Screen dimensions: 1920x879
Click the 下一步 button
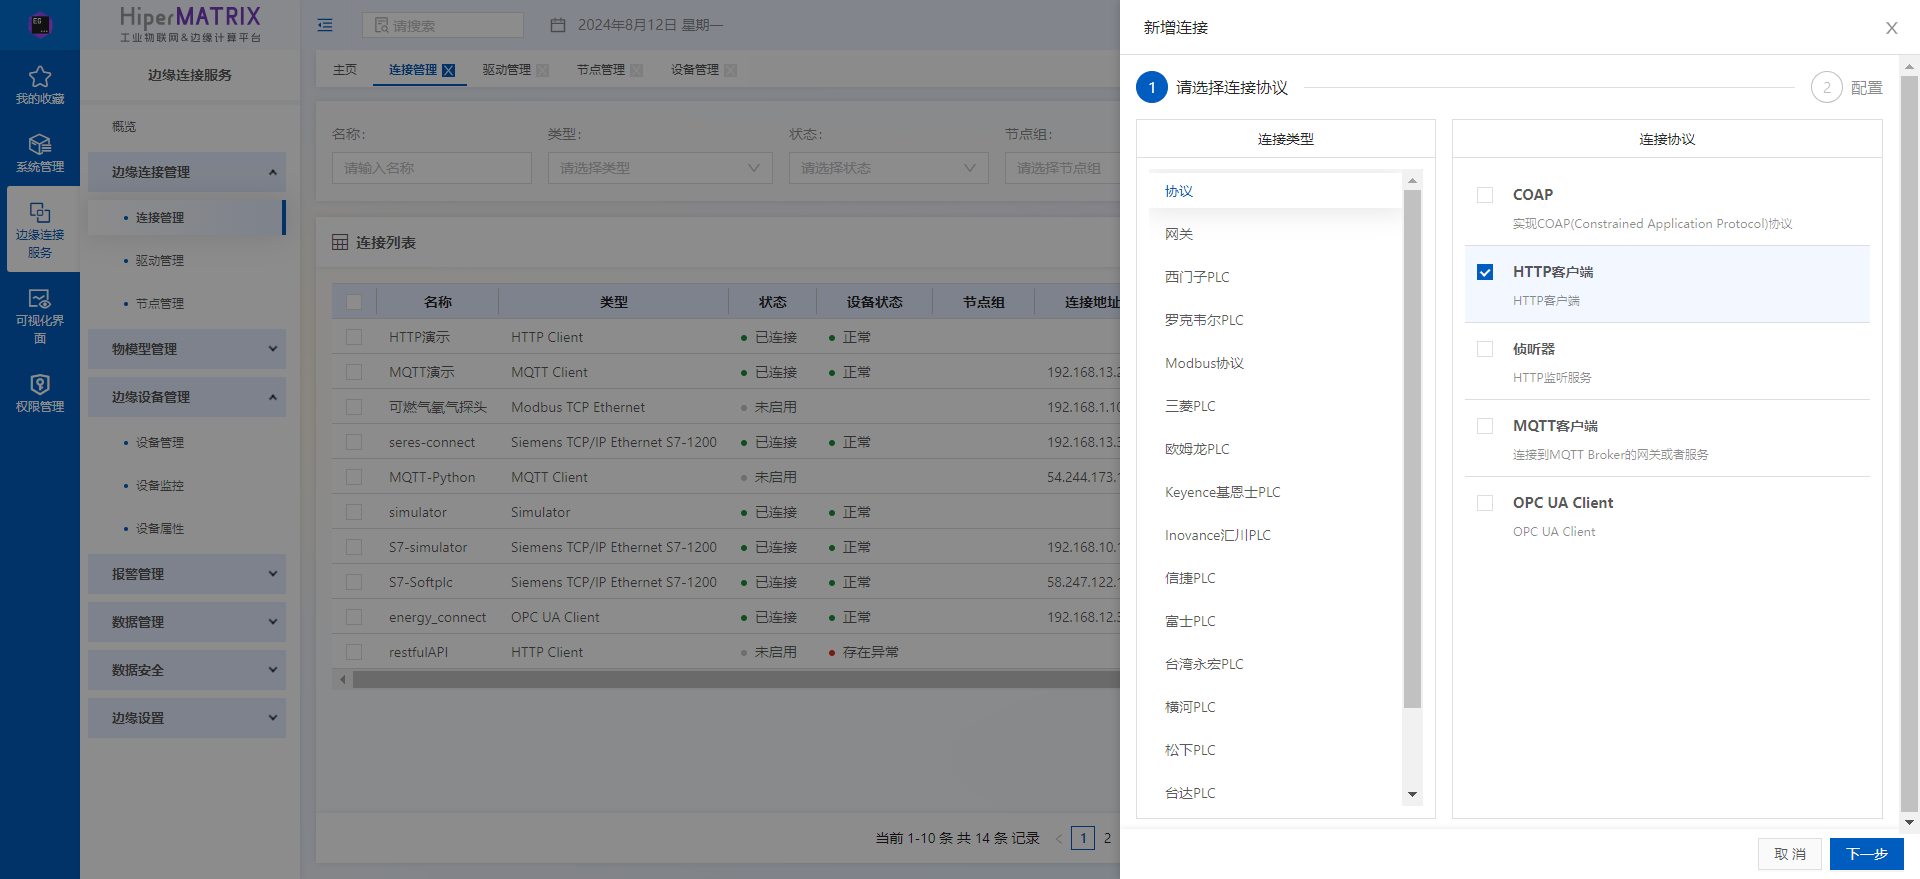click(x=1866, y=854)
